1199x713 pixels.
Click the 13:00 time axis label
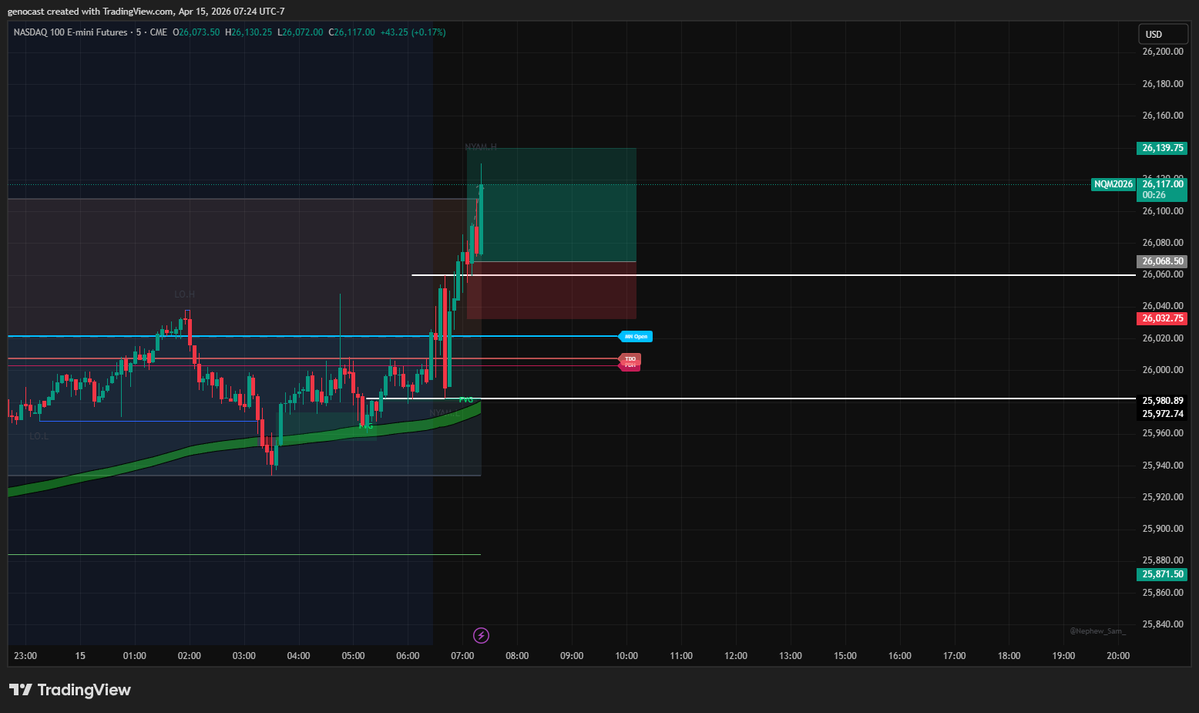(791, 656)
